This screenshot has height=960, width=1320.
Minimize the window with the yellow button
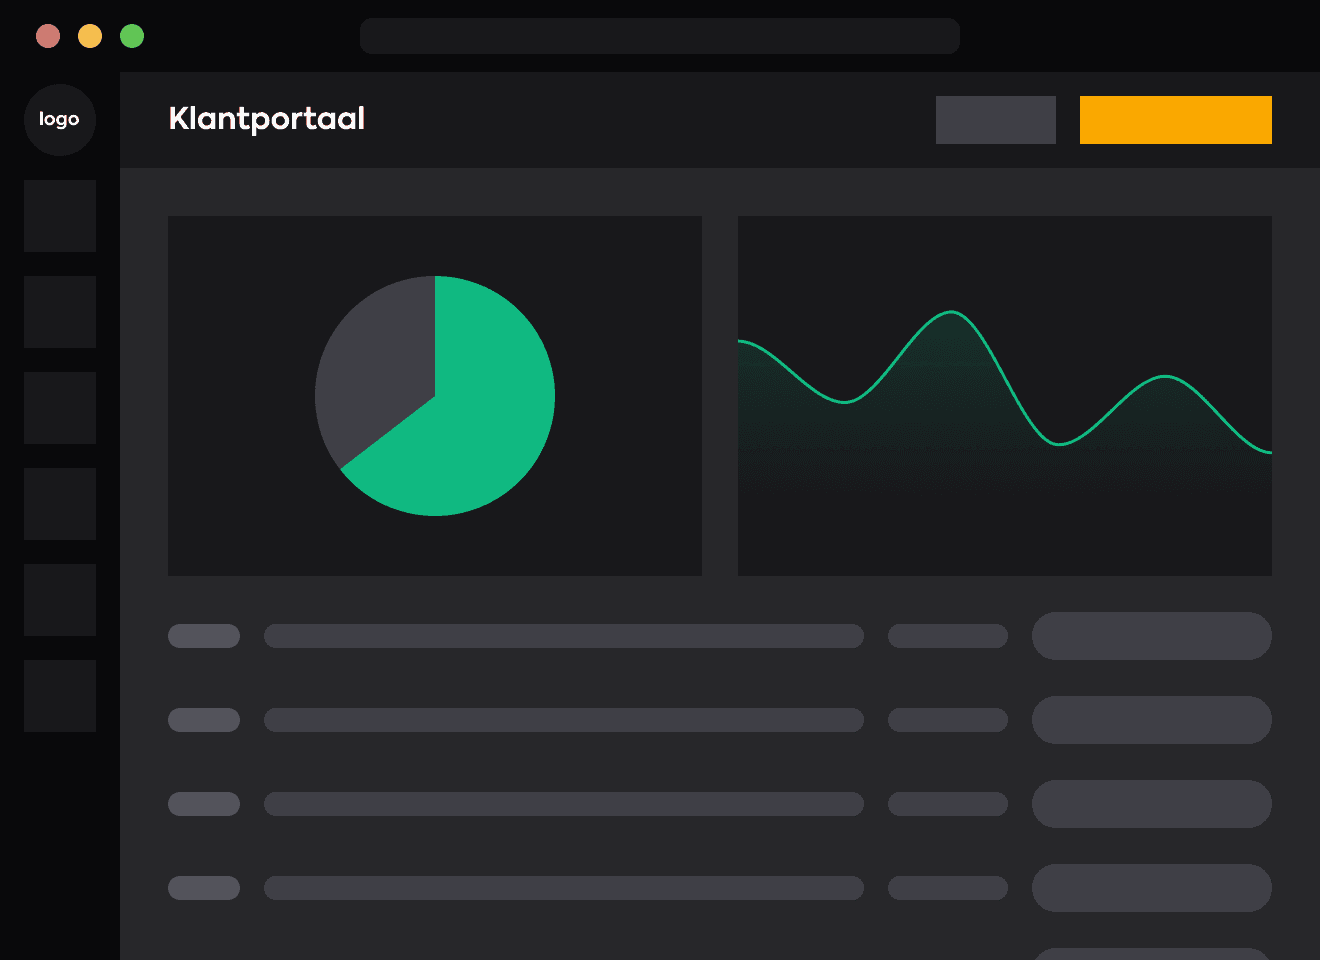click(x=90, y=36)
